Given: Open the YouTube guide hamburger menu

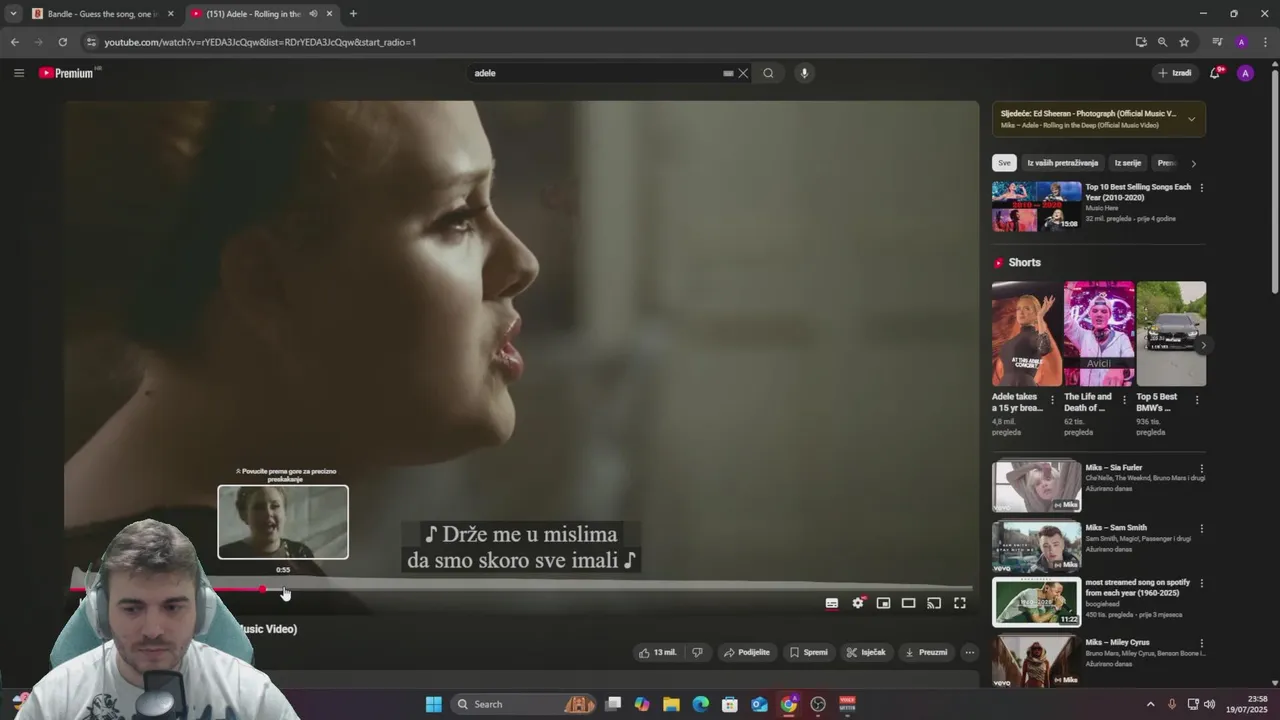Looking at the screenshot, I should 19,73.
